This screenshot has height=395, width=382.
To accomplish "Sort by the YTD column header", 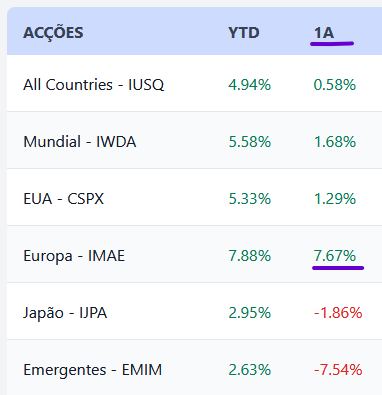I will point(244,33).
